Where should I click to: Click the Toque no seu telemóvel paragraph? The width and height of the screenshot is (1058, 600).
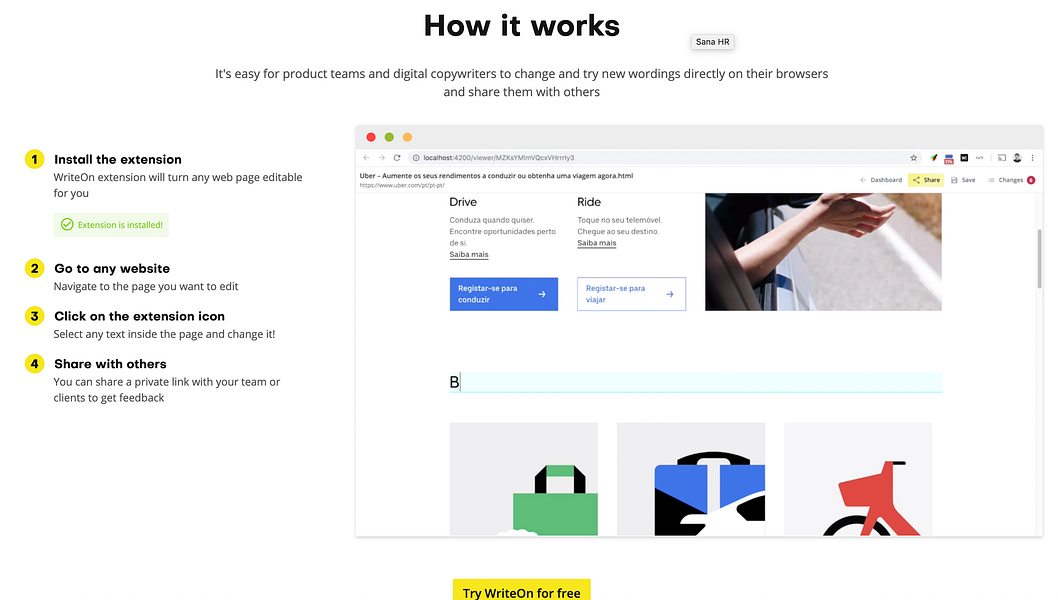619,225
